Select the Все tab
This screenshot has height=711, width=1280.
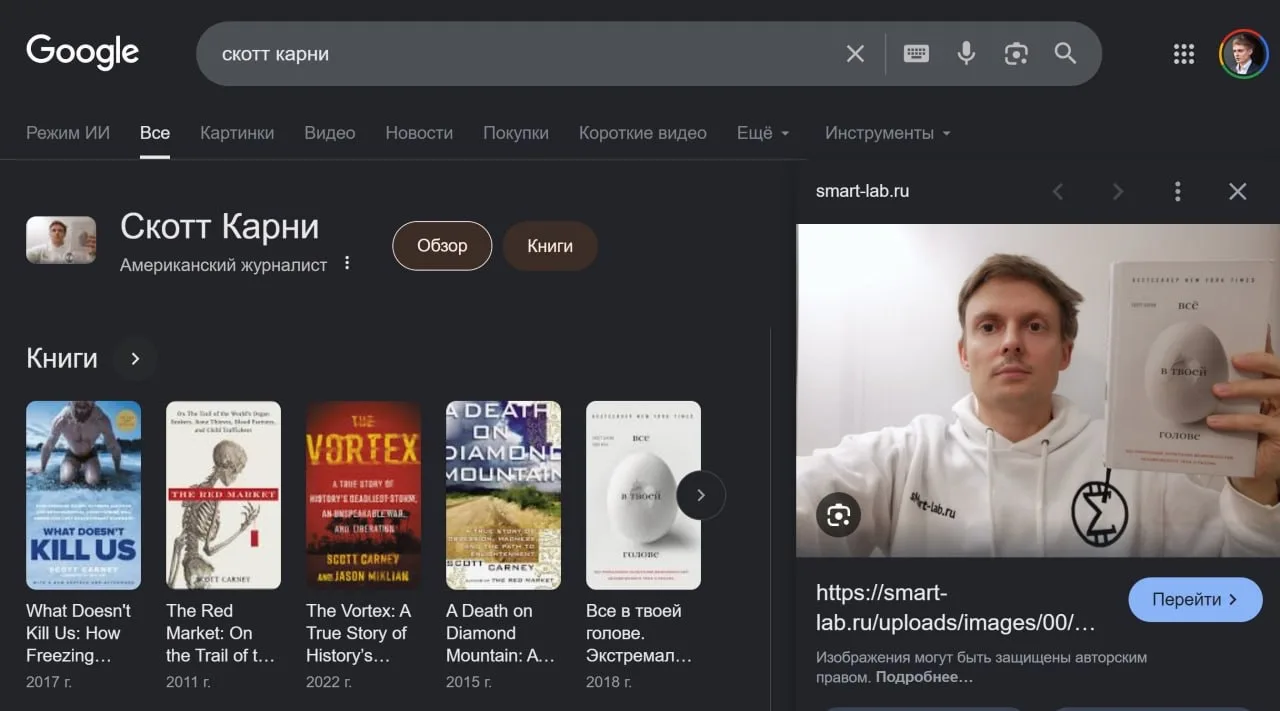click(x=155, y=133)
